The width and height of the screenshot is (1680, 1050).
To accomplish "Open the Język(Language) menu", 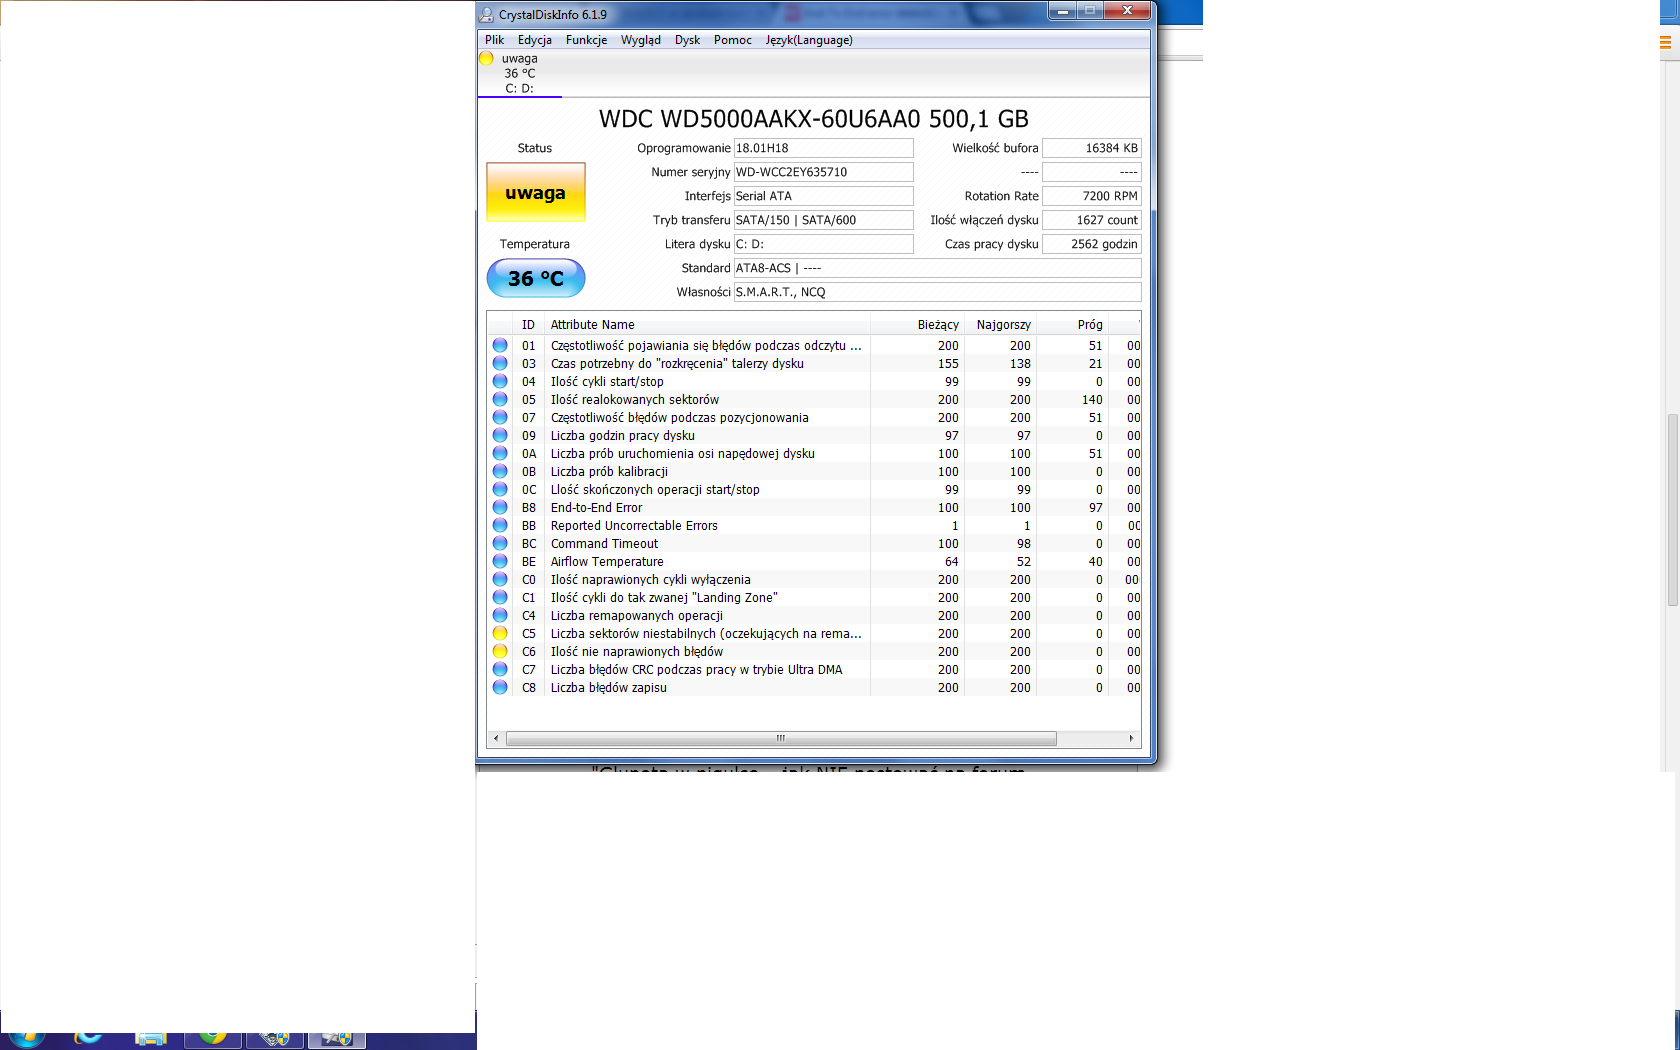I will [809, 40].
